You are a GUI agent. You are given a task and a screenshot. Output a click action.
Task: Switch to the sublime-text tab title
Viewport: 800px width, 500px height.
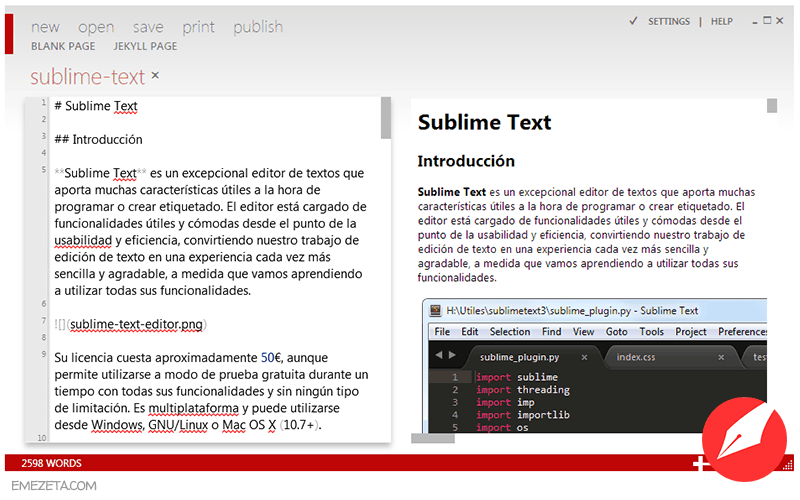pos(88,77)
